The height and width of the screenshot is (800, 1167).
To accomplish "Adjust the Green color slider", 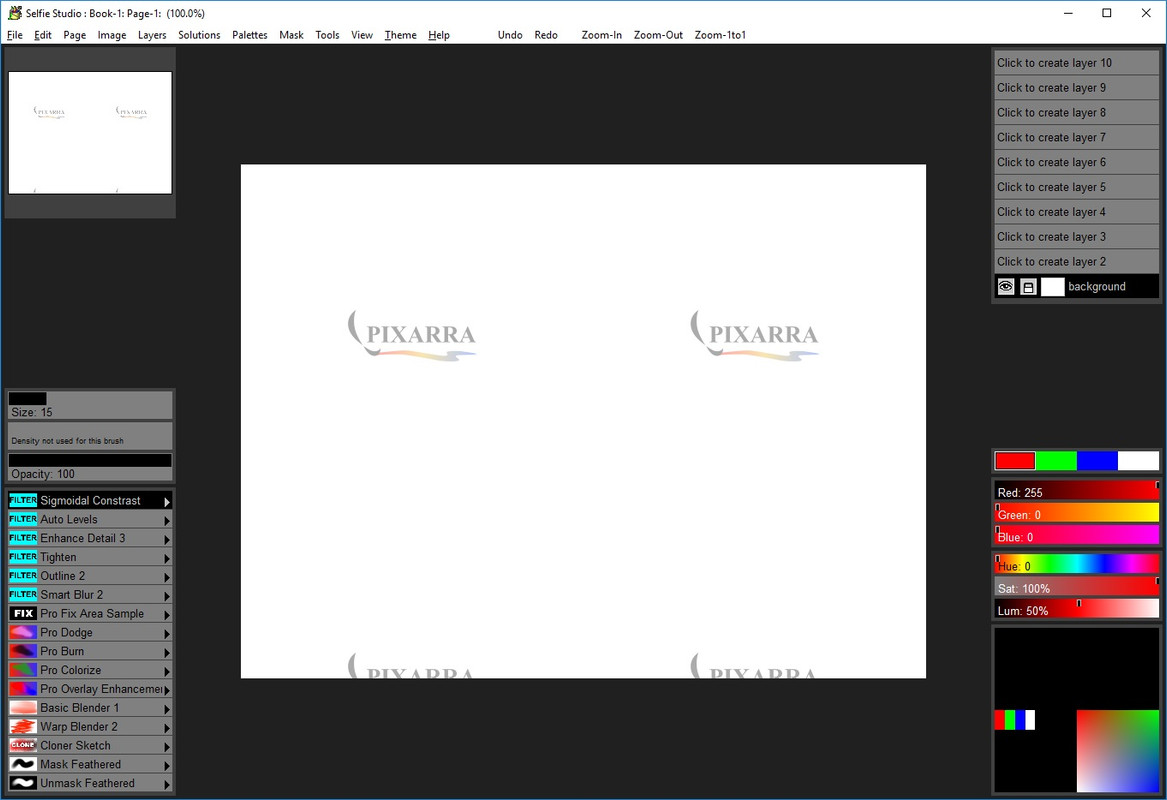I will point(1076,513).
